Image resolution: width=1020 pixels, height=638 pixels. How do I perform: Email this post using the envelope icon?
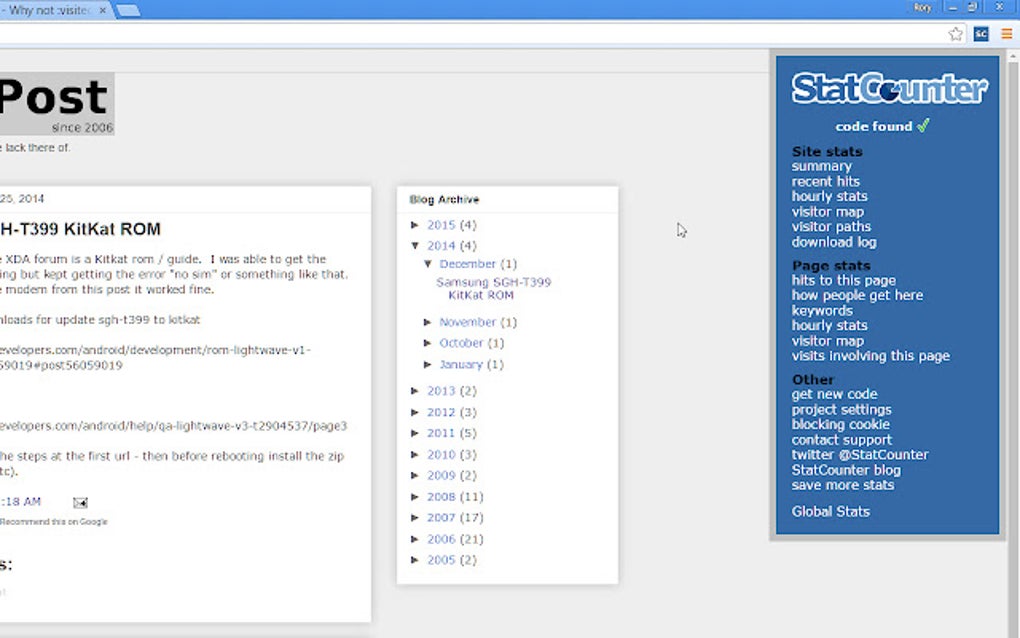coord(80,502)
